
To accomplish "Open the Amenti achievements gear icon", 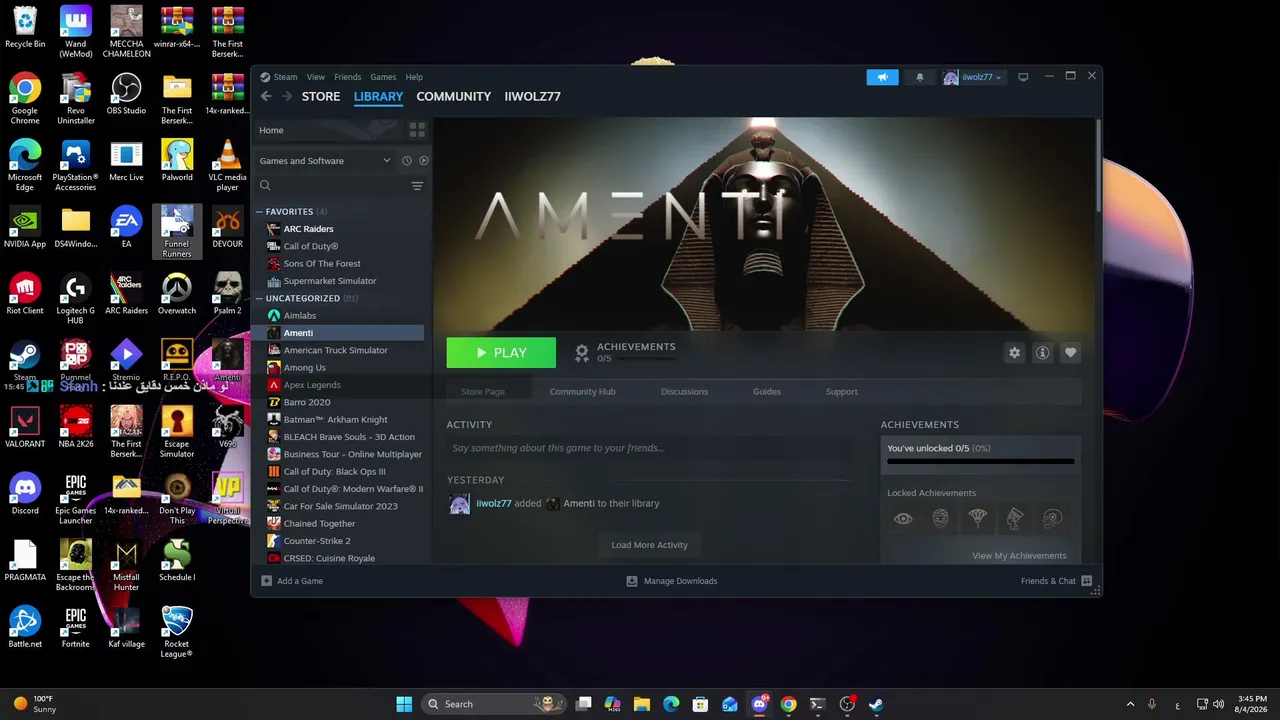I will [582, 352].
